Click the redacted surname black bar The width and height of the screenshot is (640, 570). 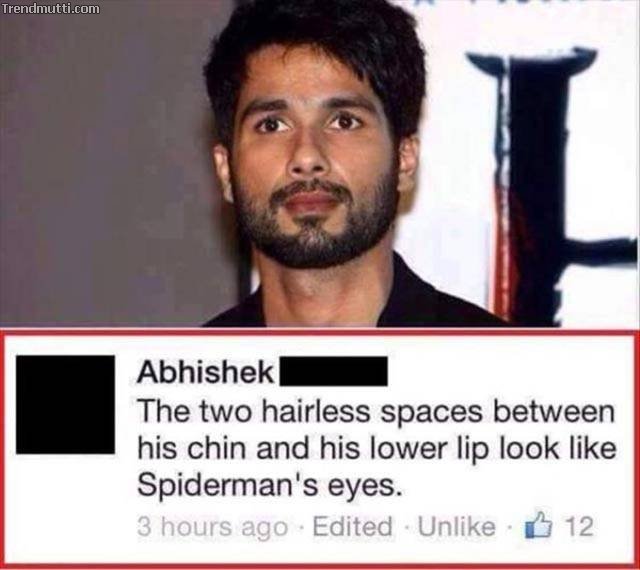click(x=333, y=371)
